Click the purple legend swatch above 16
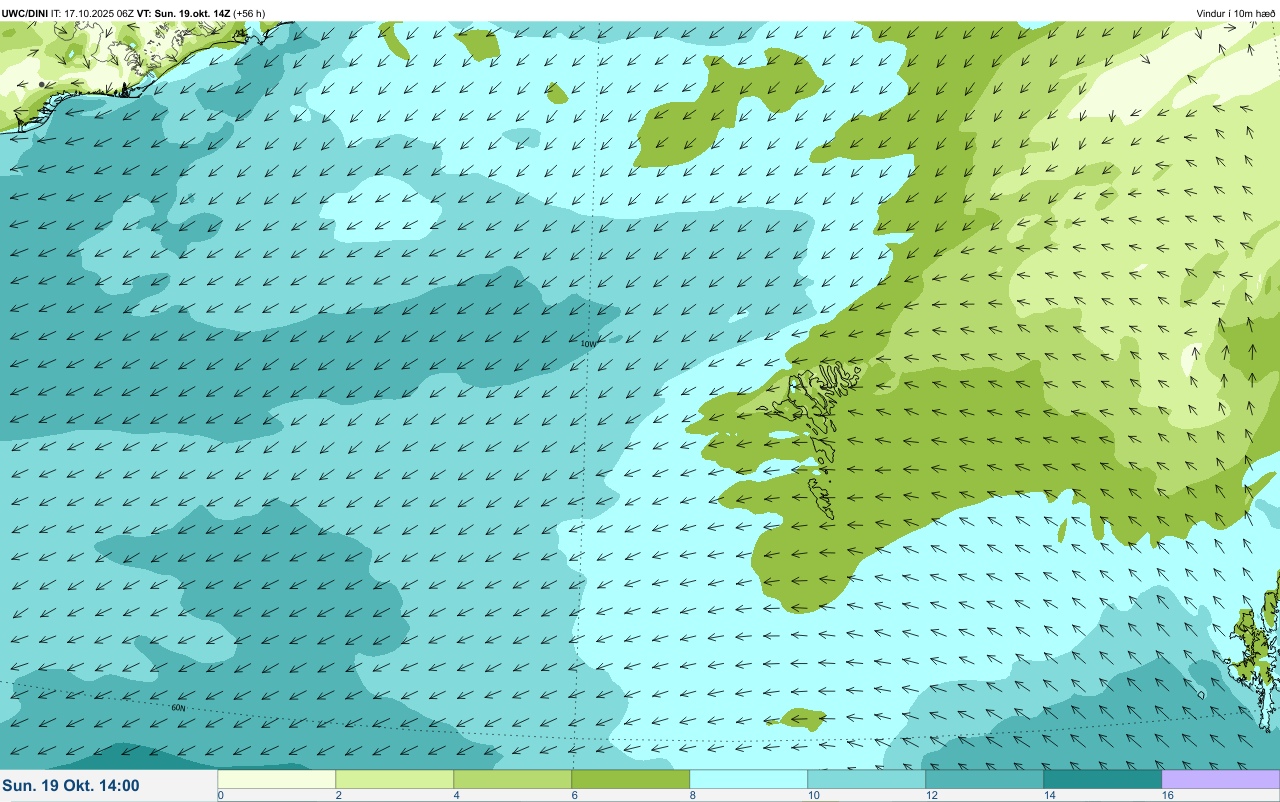This screenshot has height=802, width=1280. tap(1221, 779)
